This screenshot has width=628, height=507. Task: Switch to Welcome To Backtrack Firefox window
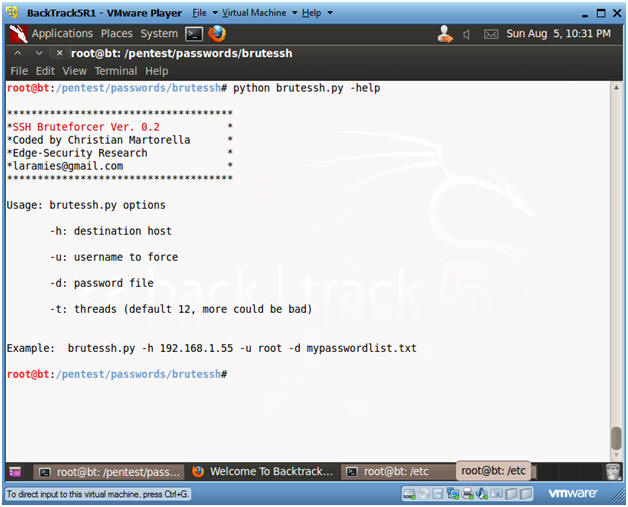(263, 472)
